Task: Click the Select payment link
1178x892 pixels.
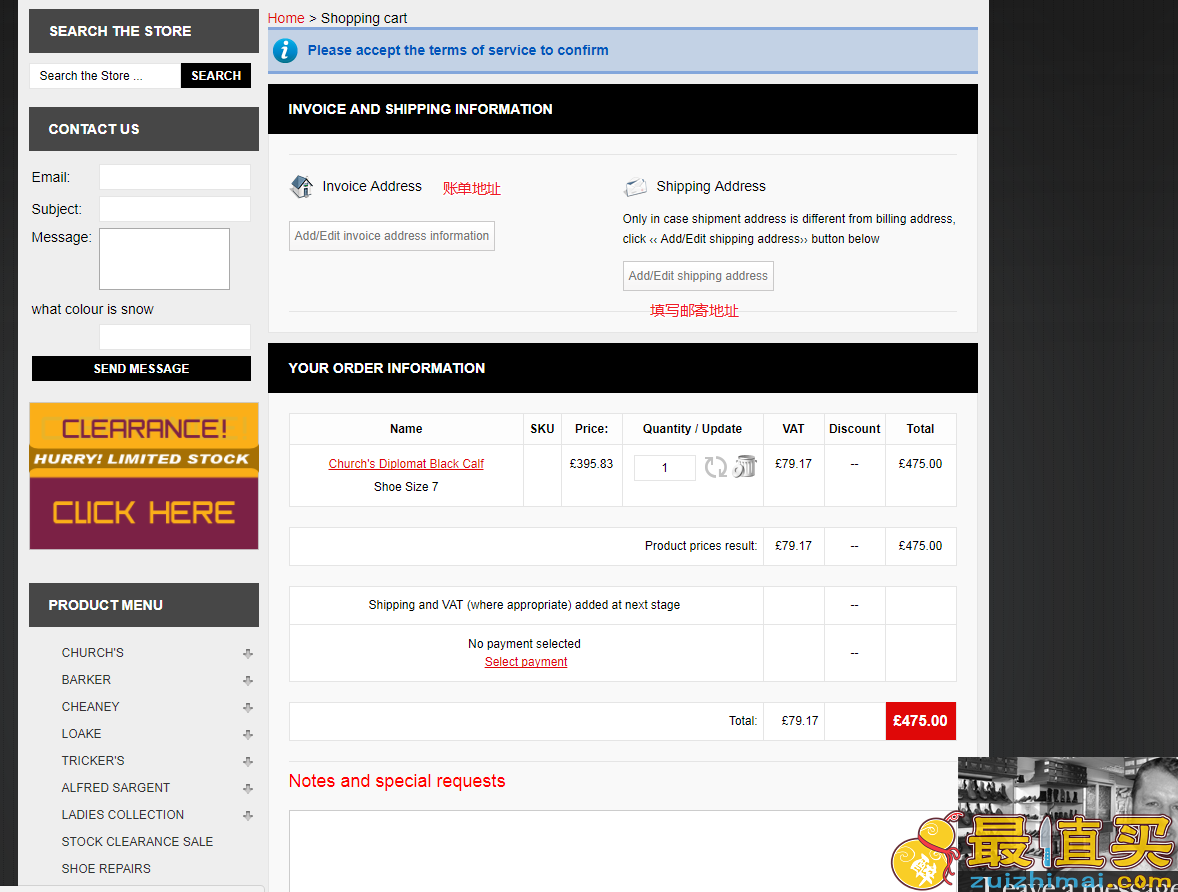Action: click(526, 661)
